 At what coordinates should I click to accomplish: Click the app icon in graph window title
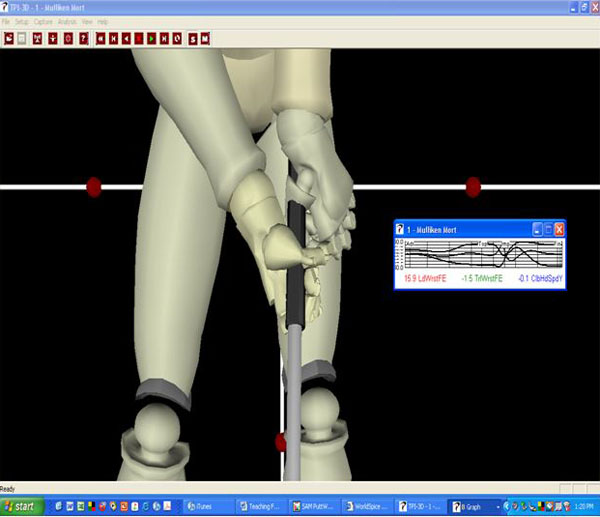click(x=399, y=229)
